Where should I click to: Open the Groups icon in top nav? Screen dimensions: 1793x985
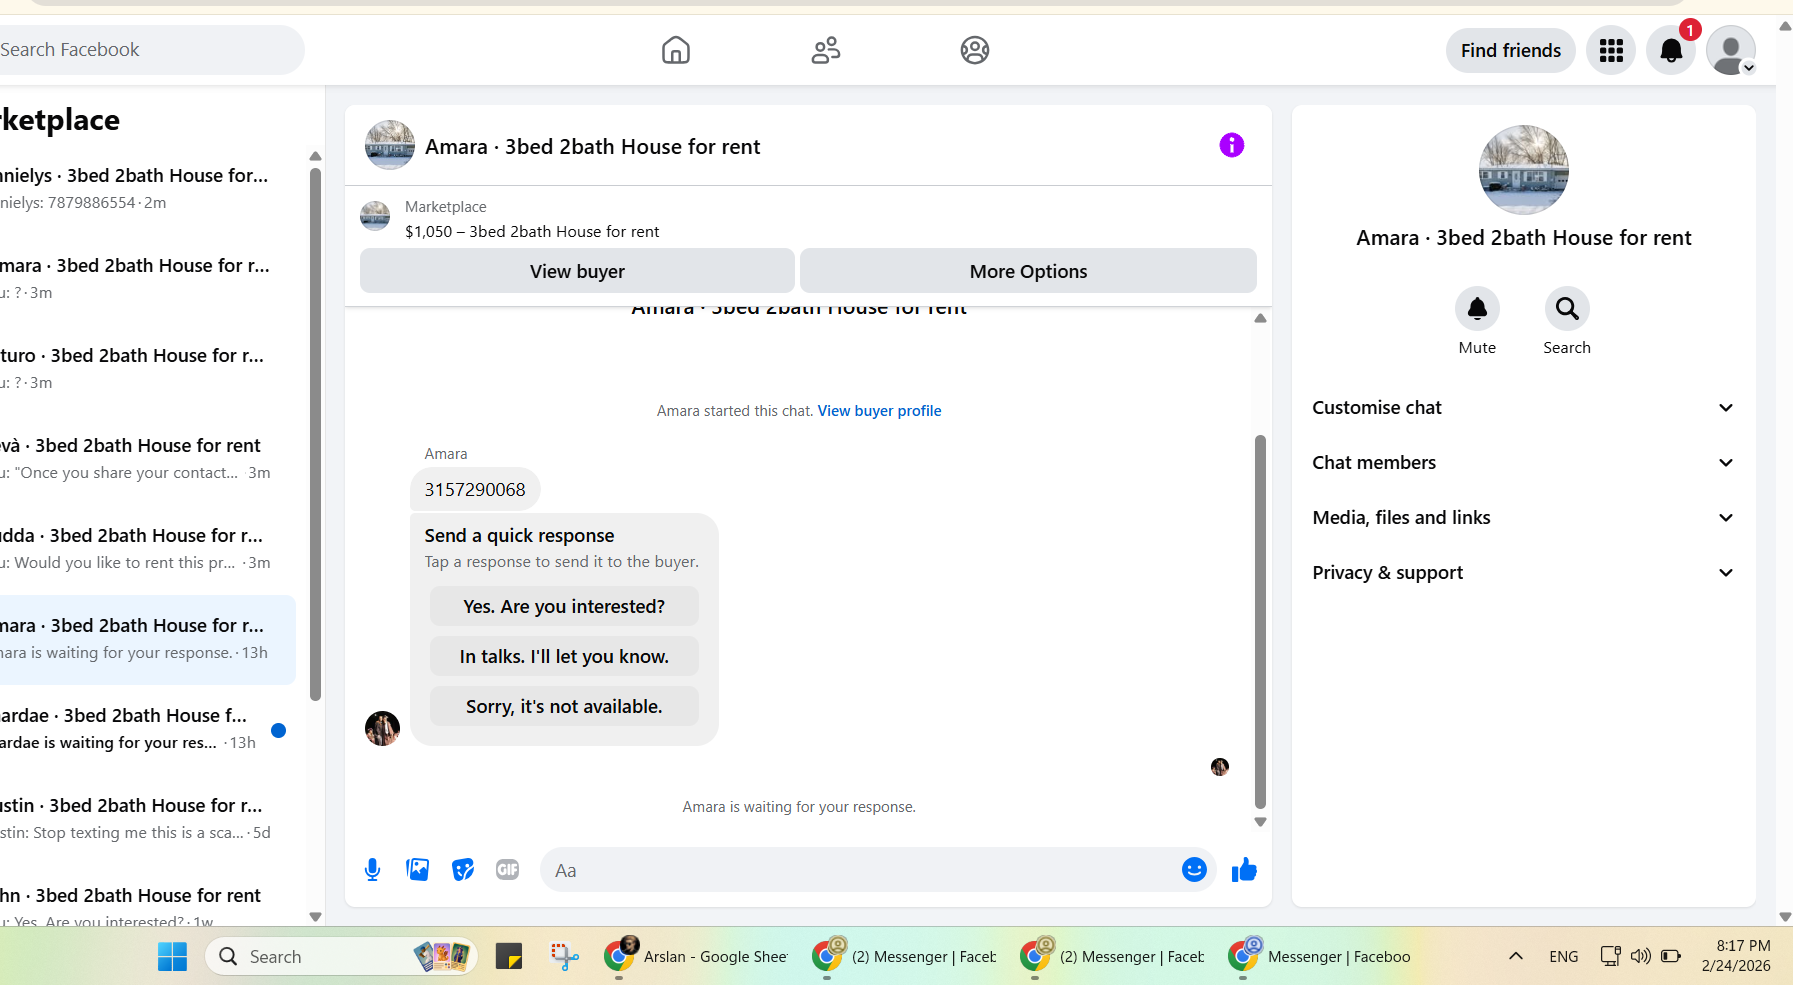tap(975, 50)
